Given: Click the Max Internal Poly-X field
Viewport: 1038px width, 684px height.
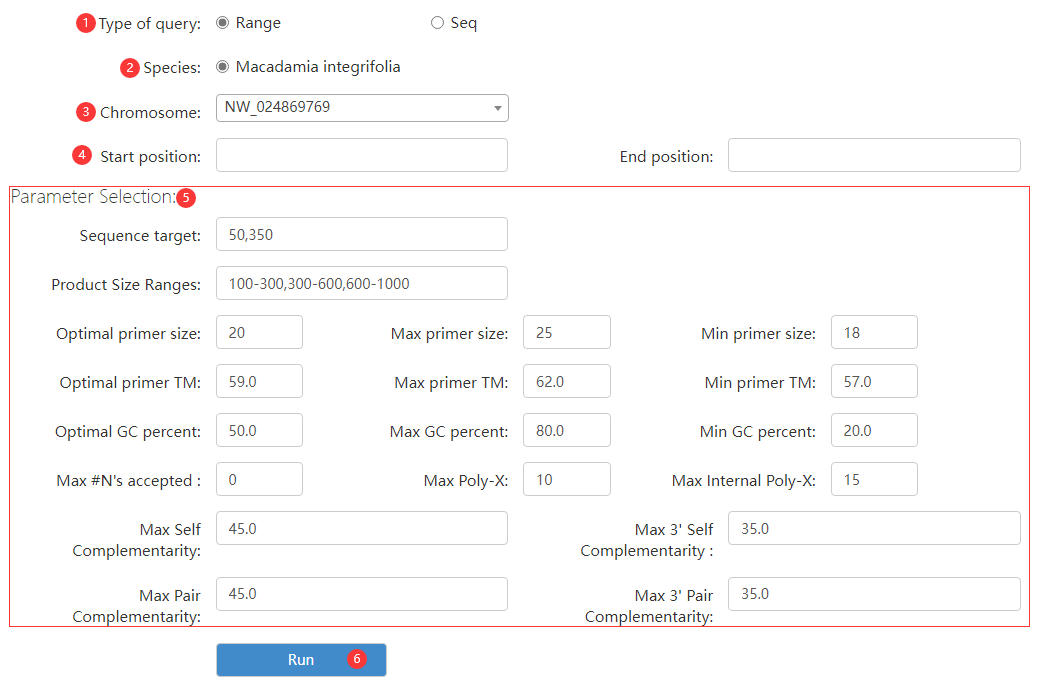Looking at the screenshot, I should pos(874,479).
